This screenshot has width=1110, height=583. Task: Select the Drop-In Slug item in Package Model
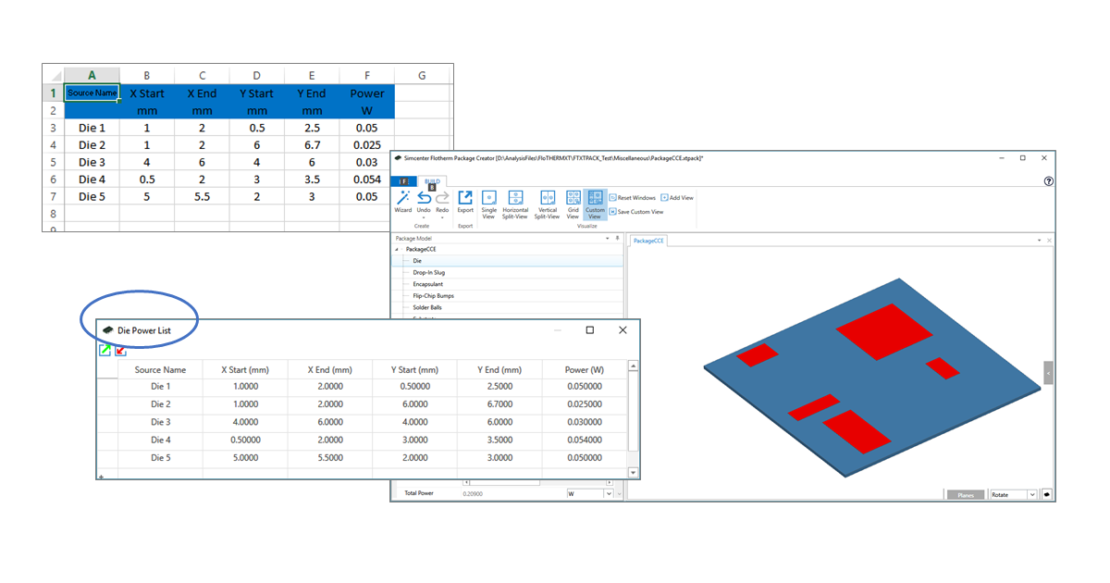430,272
